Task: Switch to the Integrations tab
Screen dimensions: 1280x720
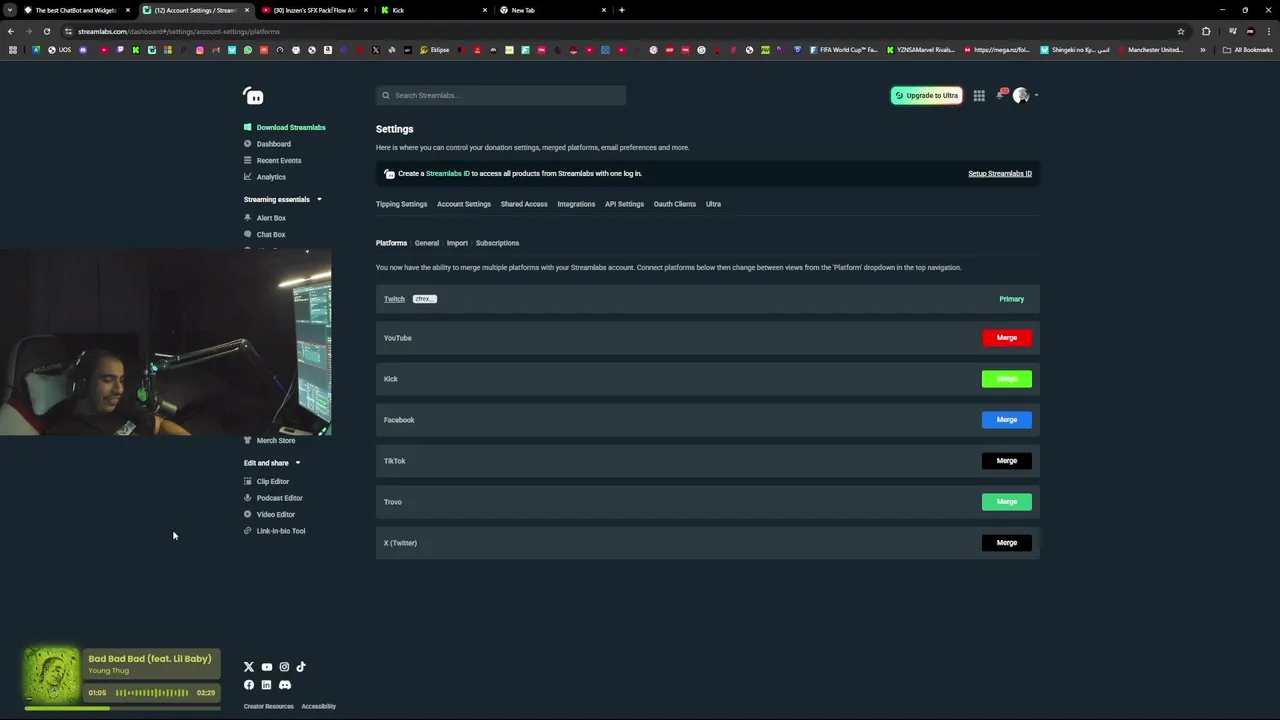Action: click(x=576, y=204)
